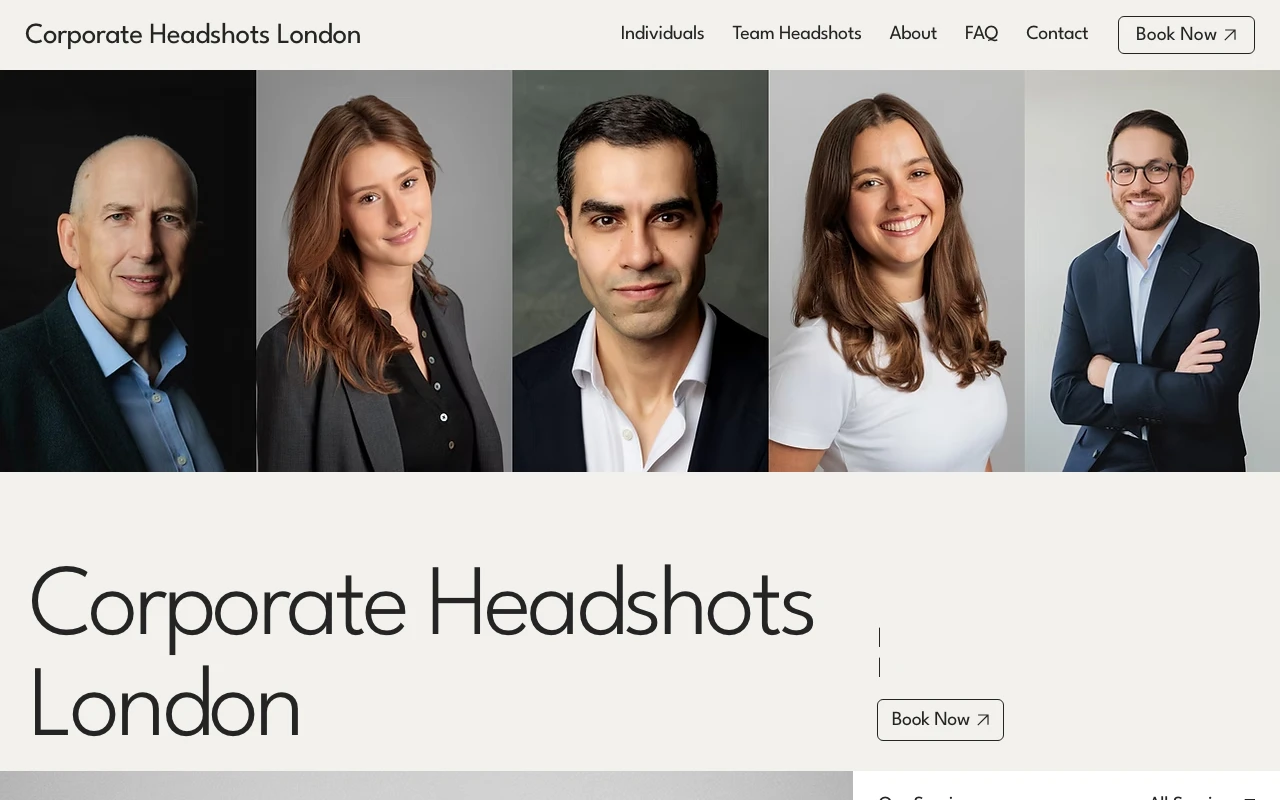This screenshot has width=1280, height=800.
Task: Open the FAQ nav link
Action: (x=981, y=34)
